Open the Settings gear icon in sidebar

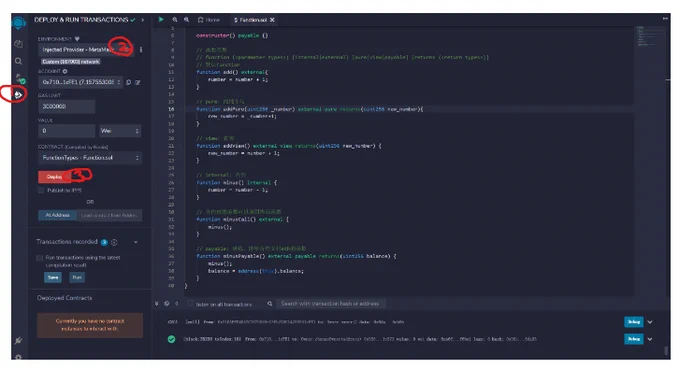click(18, 356)
